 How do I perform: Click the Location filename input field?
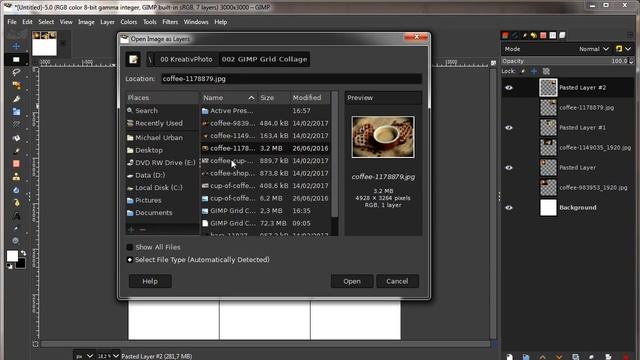tap(291, 79)
